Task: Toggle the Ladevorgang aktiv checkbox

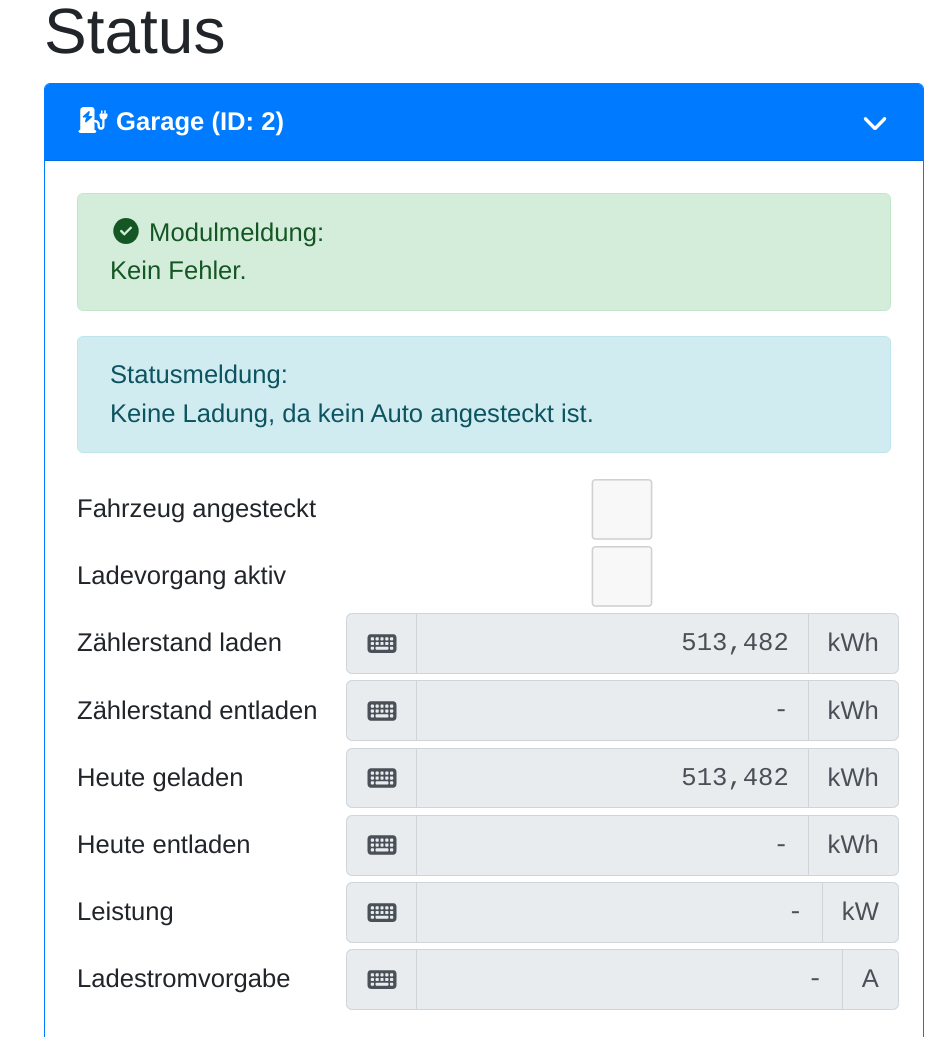Action: 621,576
